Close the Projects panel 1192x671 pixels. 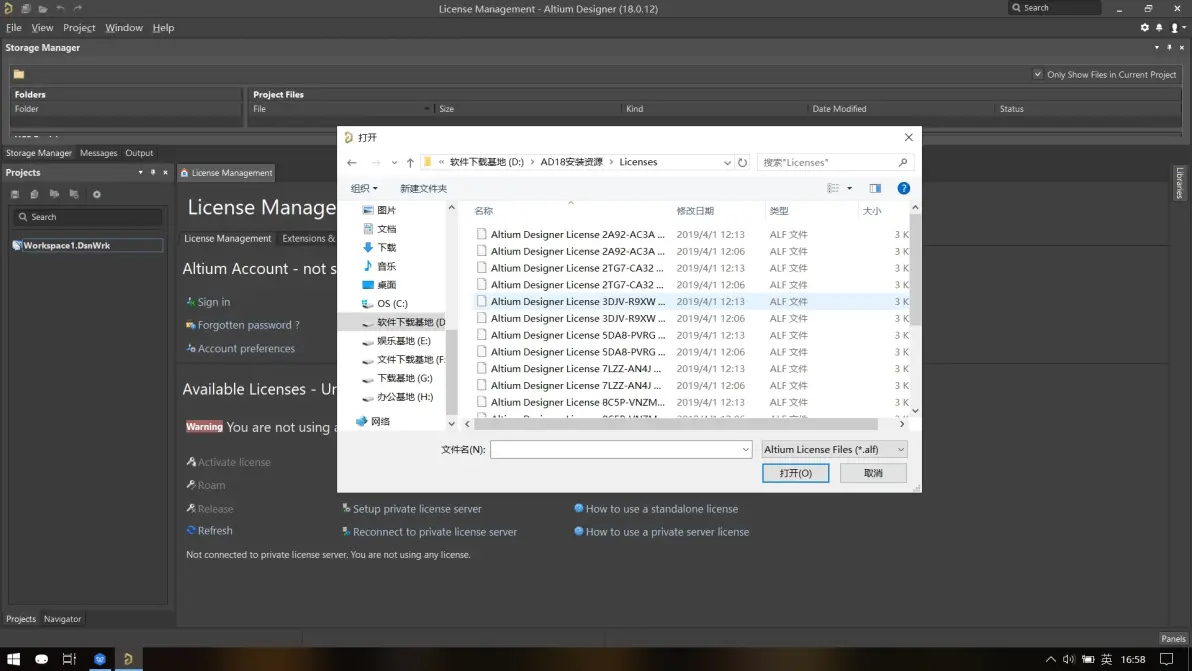(165, 172)
